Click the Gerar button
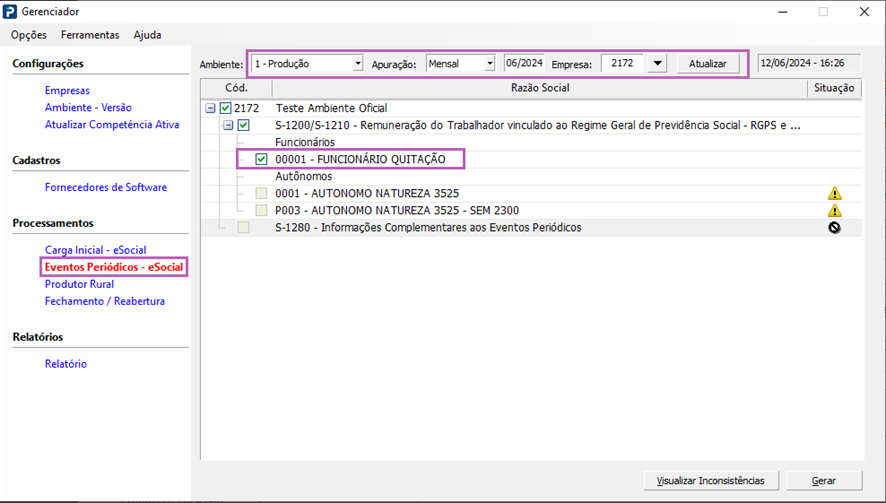The height and width of the screenshot is (503, 886). click(823, 481)
